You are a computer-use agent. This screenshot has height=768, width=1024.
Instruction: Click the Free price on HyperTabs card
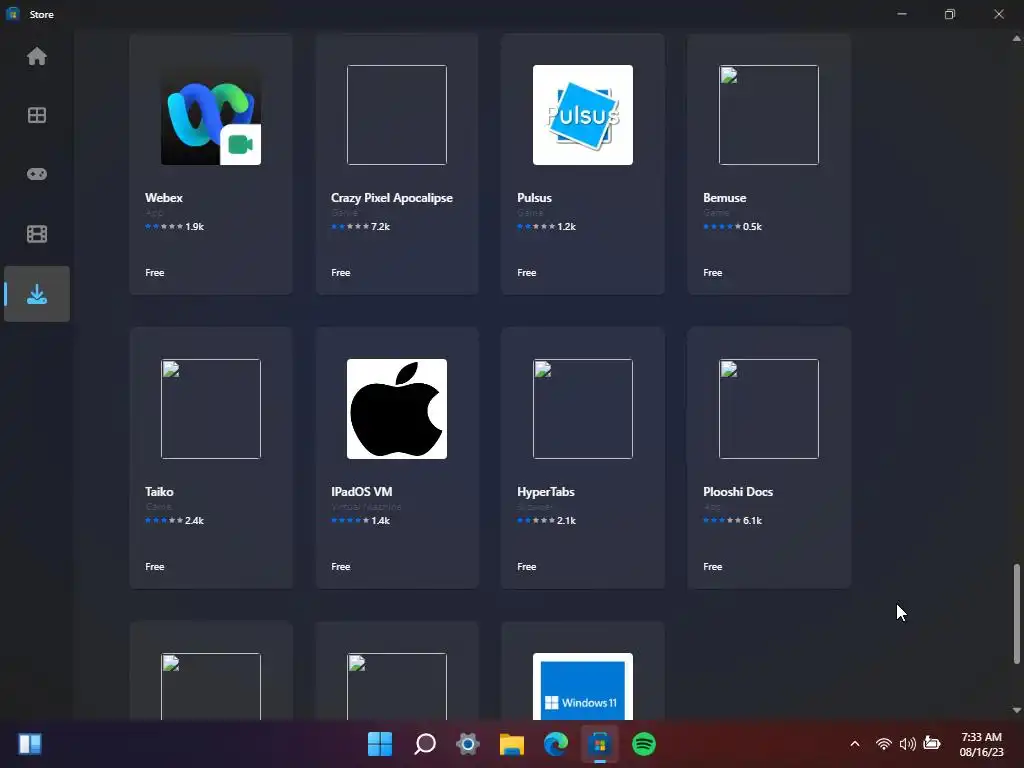click(x=526, y=567)
